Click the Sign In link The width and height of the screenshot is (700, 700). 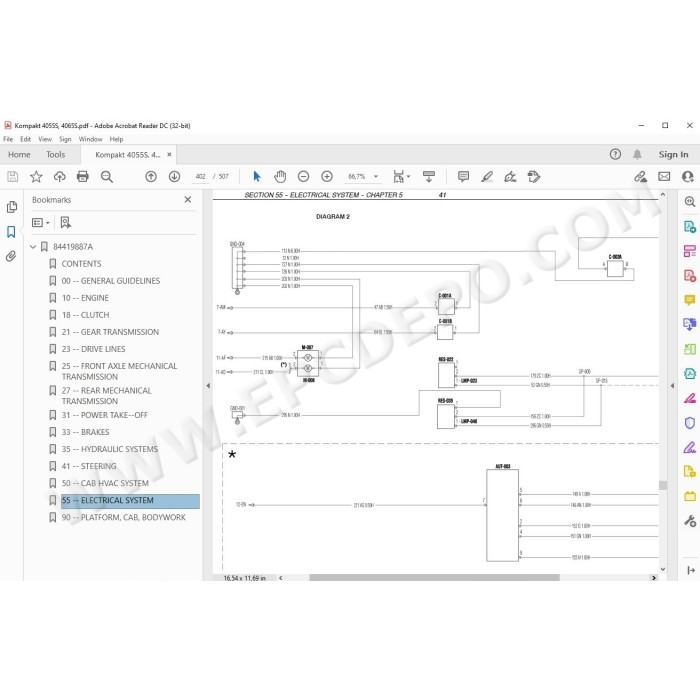point(673,154)
